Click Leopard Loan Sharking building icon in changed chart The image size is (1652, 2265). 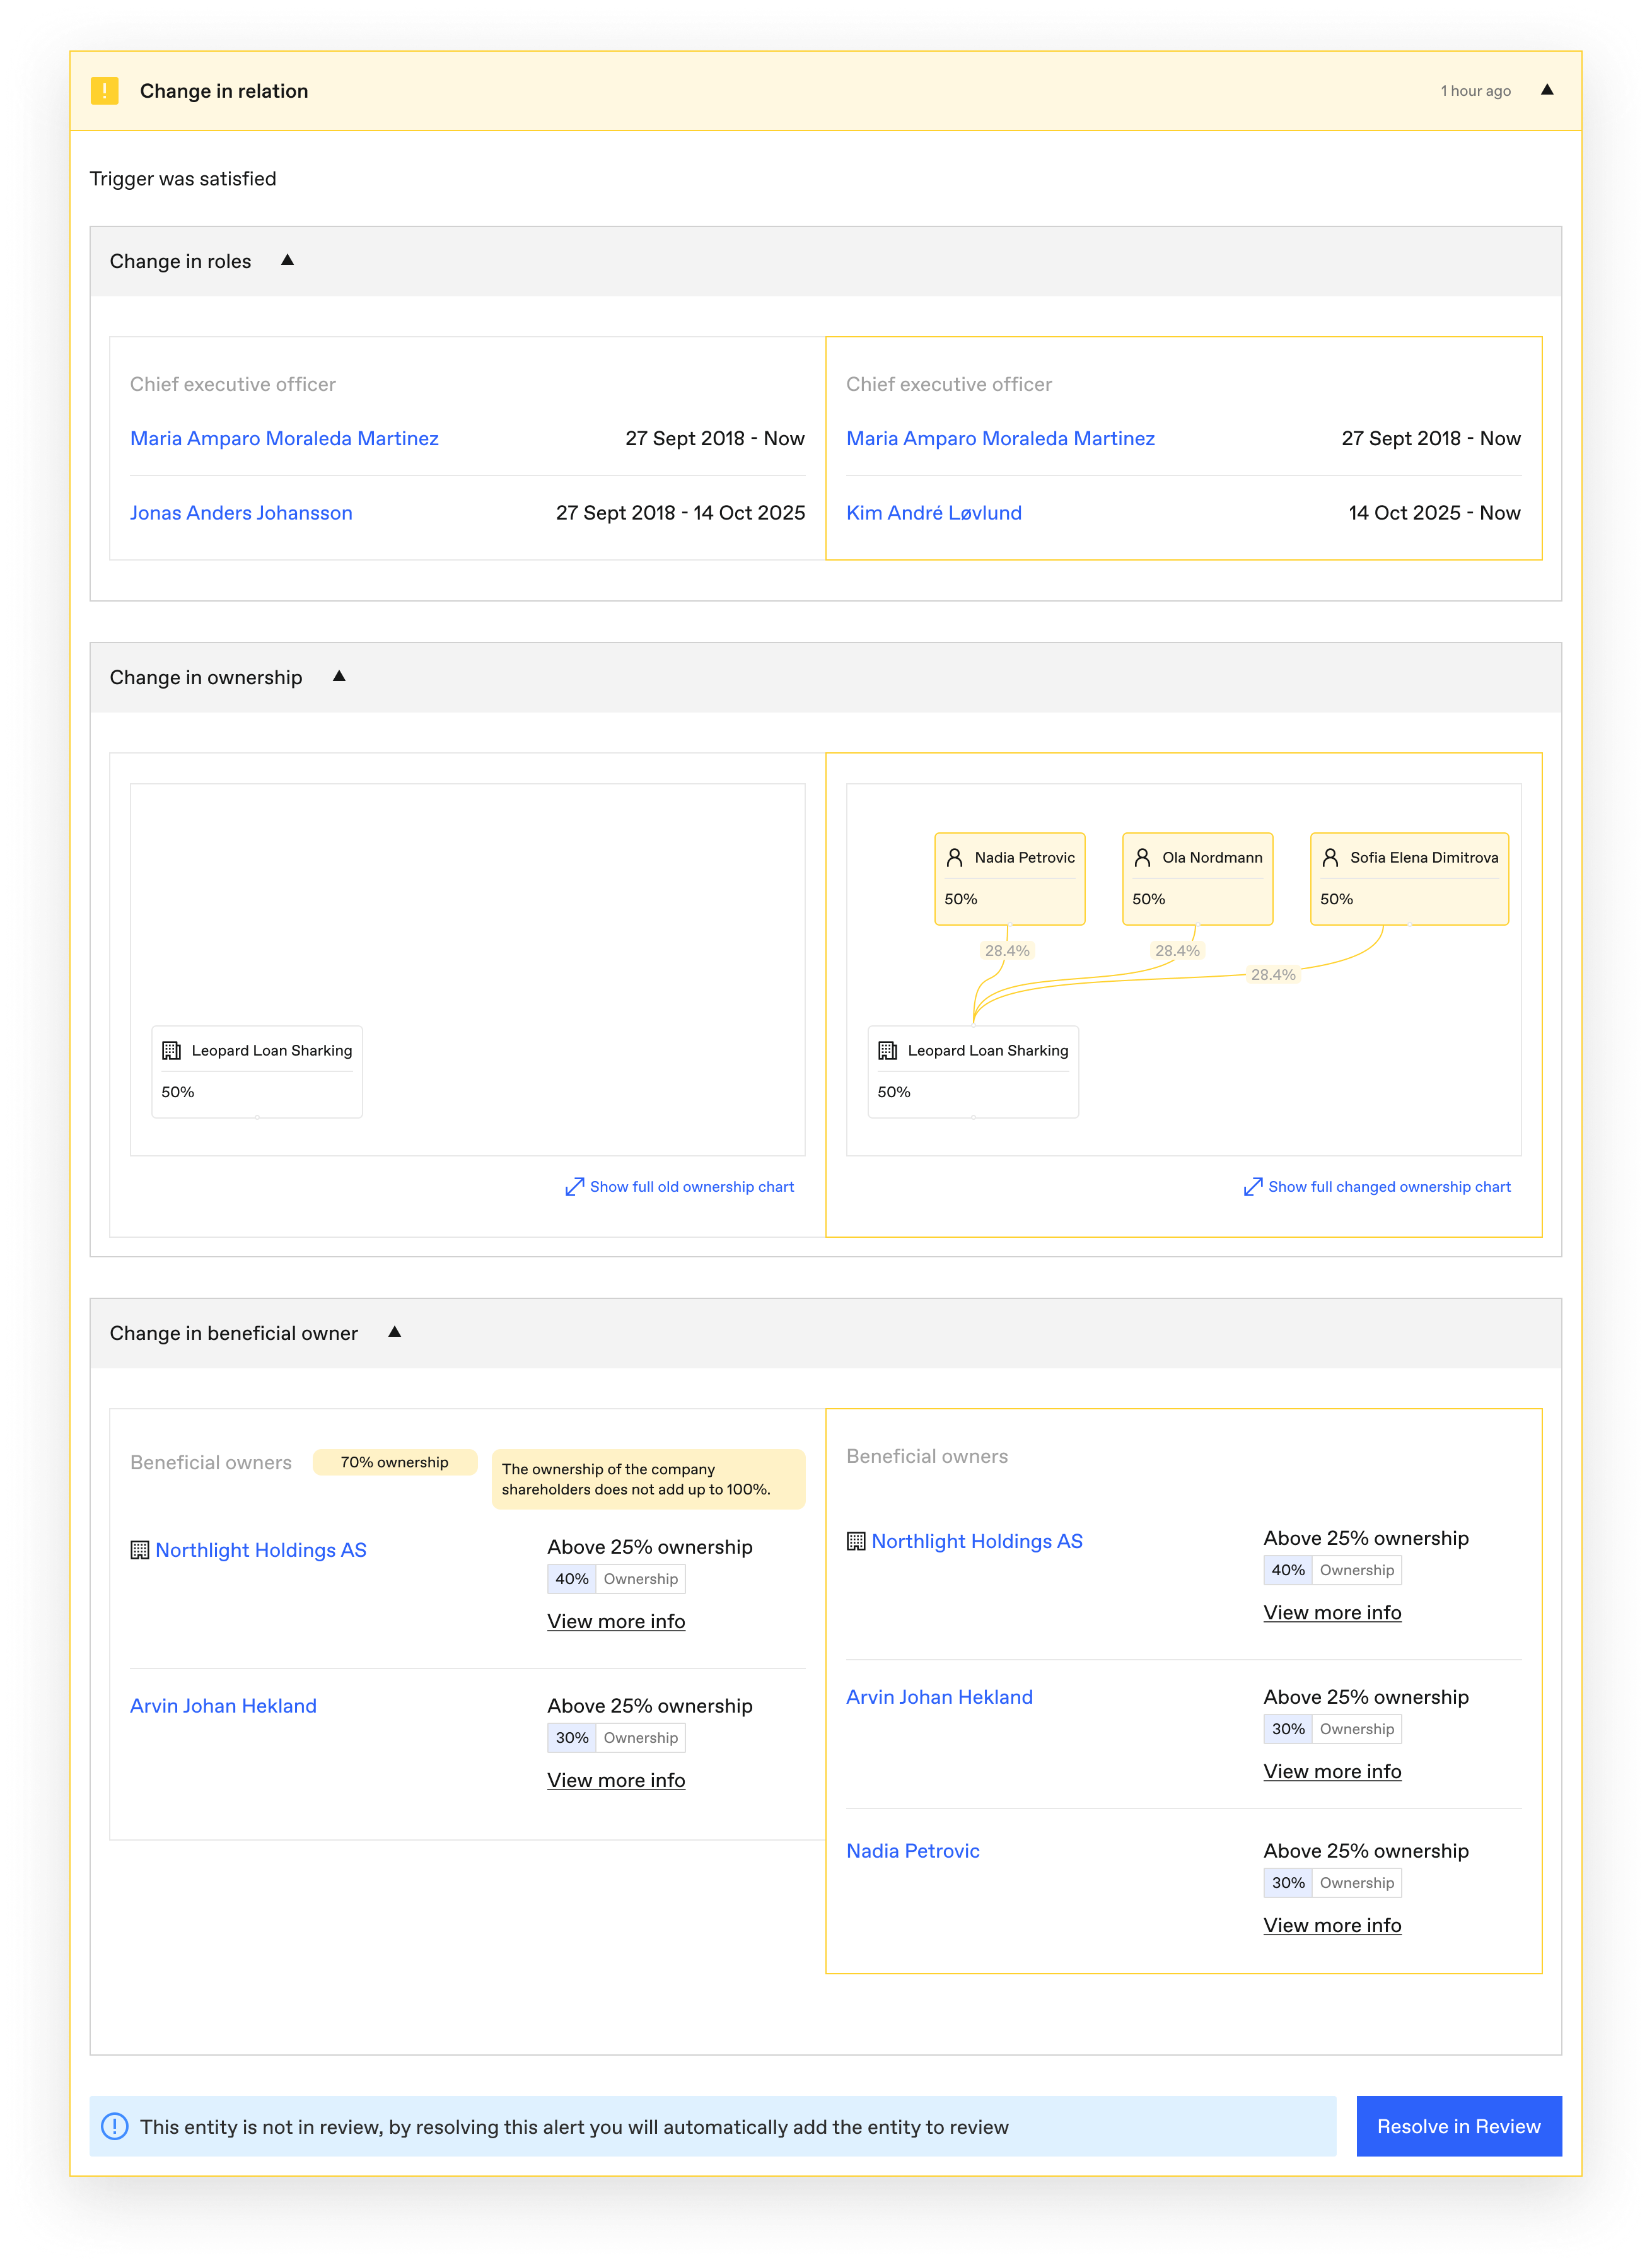point(887,1051)
